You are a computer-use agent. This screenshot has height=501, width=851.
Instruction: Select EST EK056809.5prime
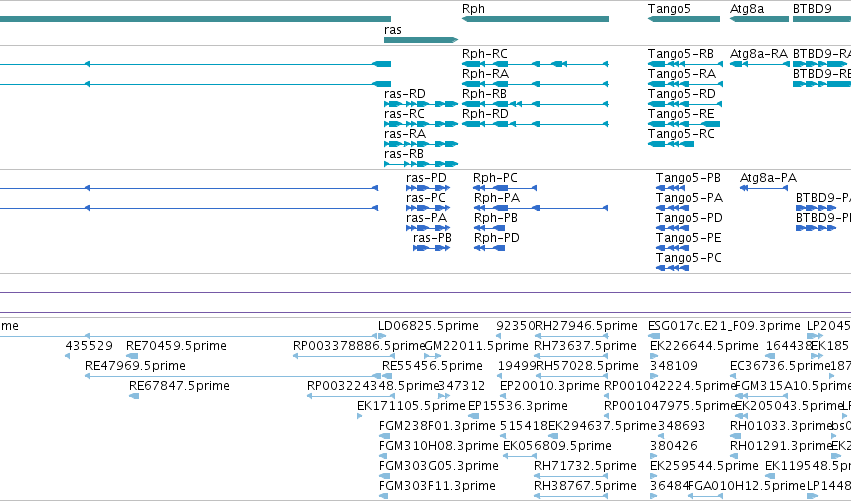tap(557, 446)
